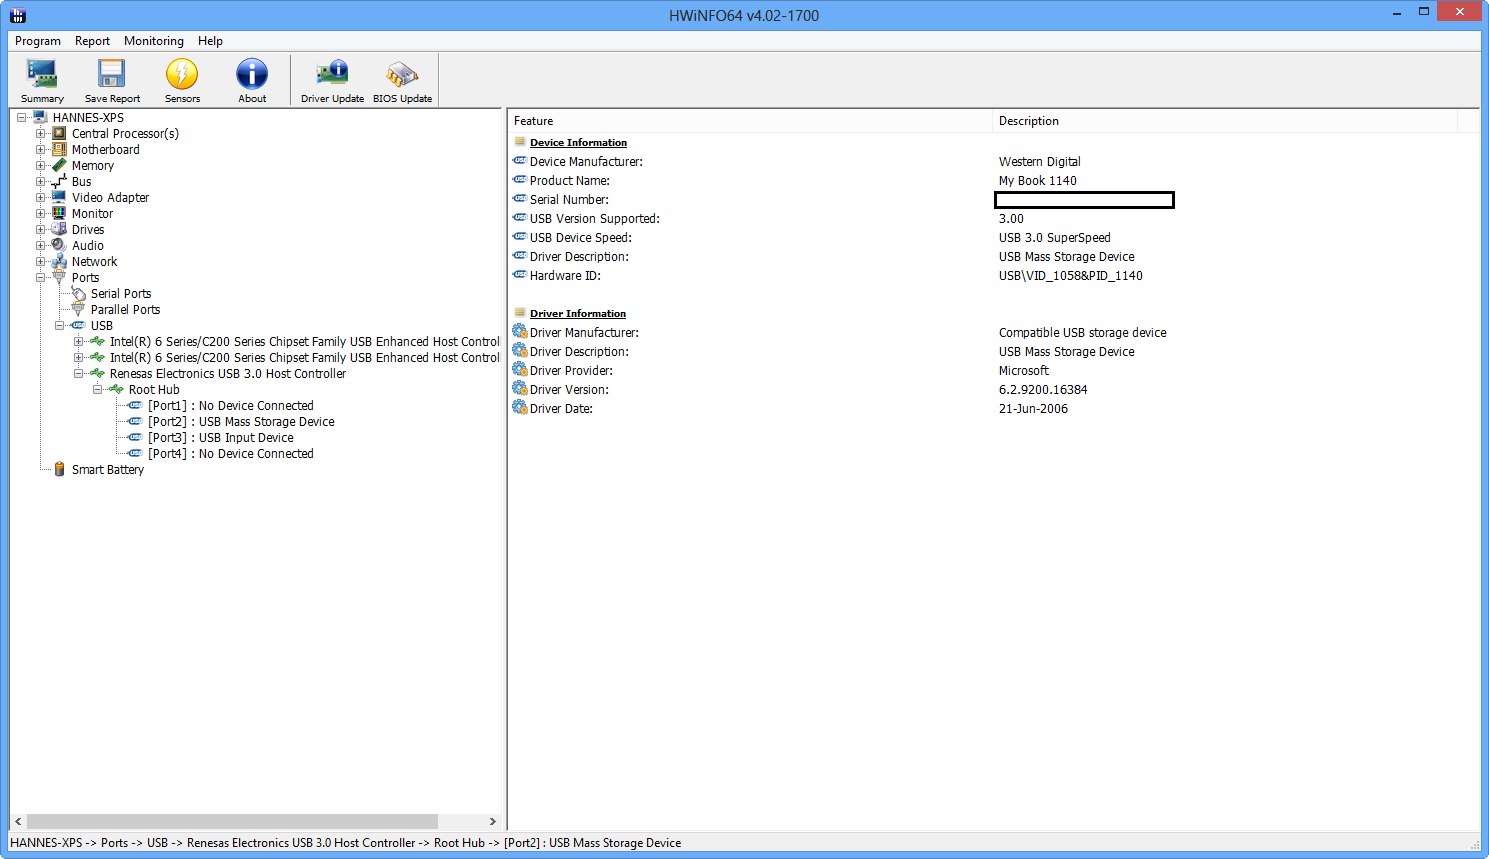
Task: Click the Serial Number row label
Action: (x=569, y=199)
